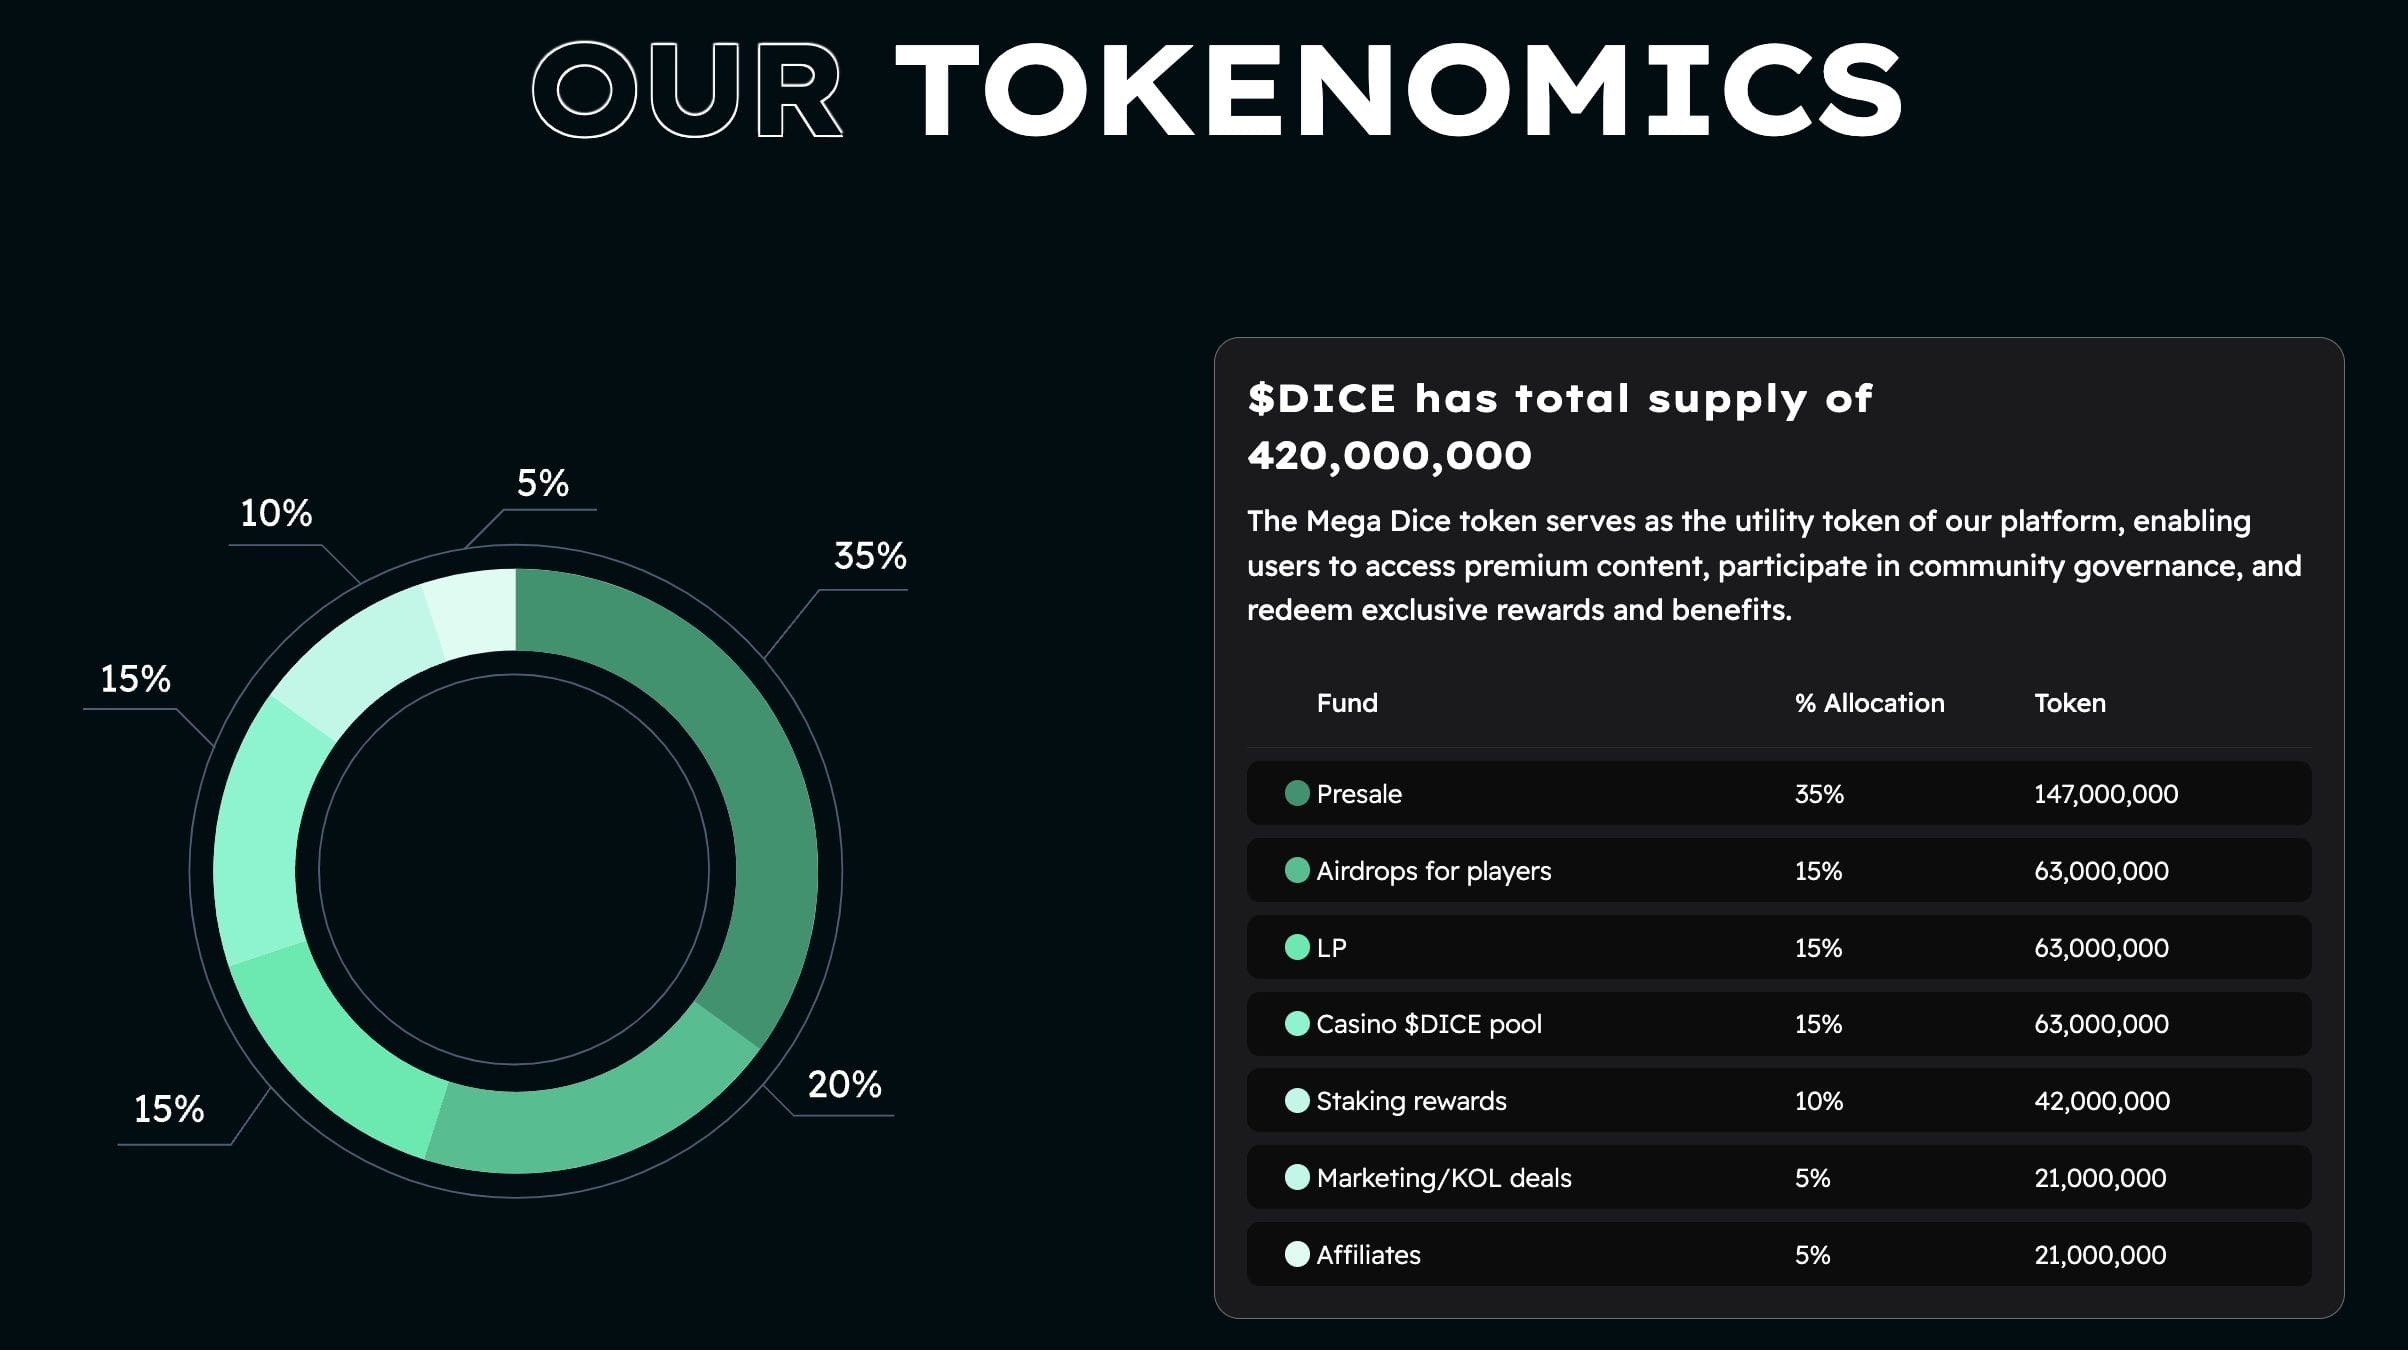
Task: Click the Airdrops for players dot icon
Action: point(1297,871)
